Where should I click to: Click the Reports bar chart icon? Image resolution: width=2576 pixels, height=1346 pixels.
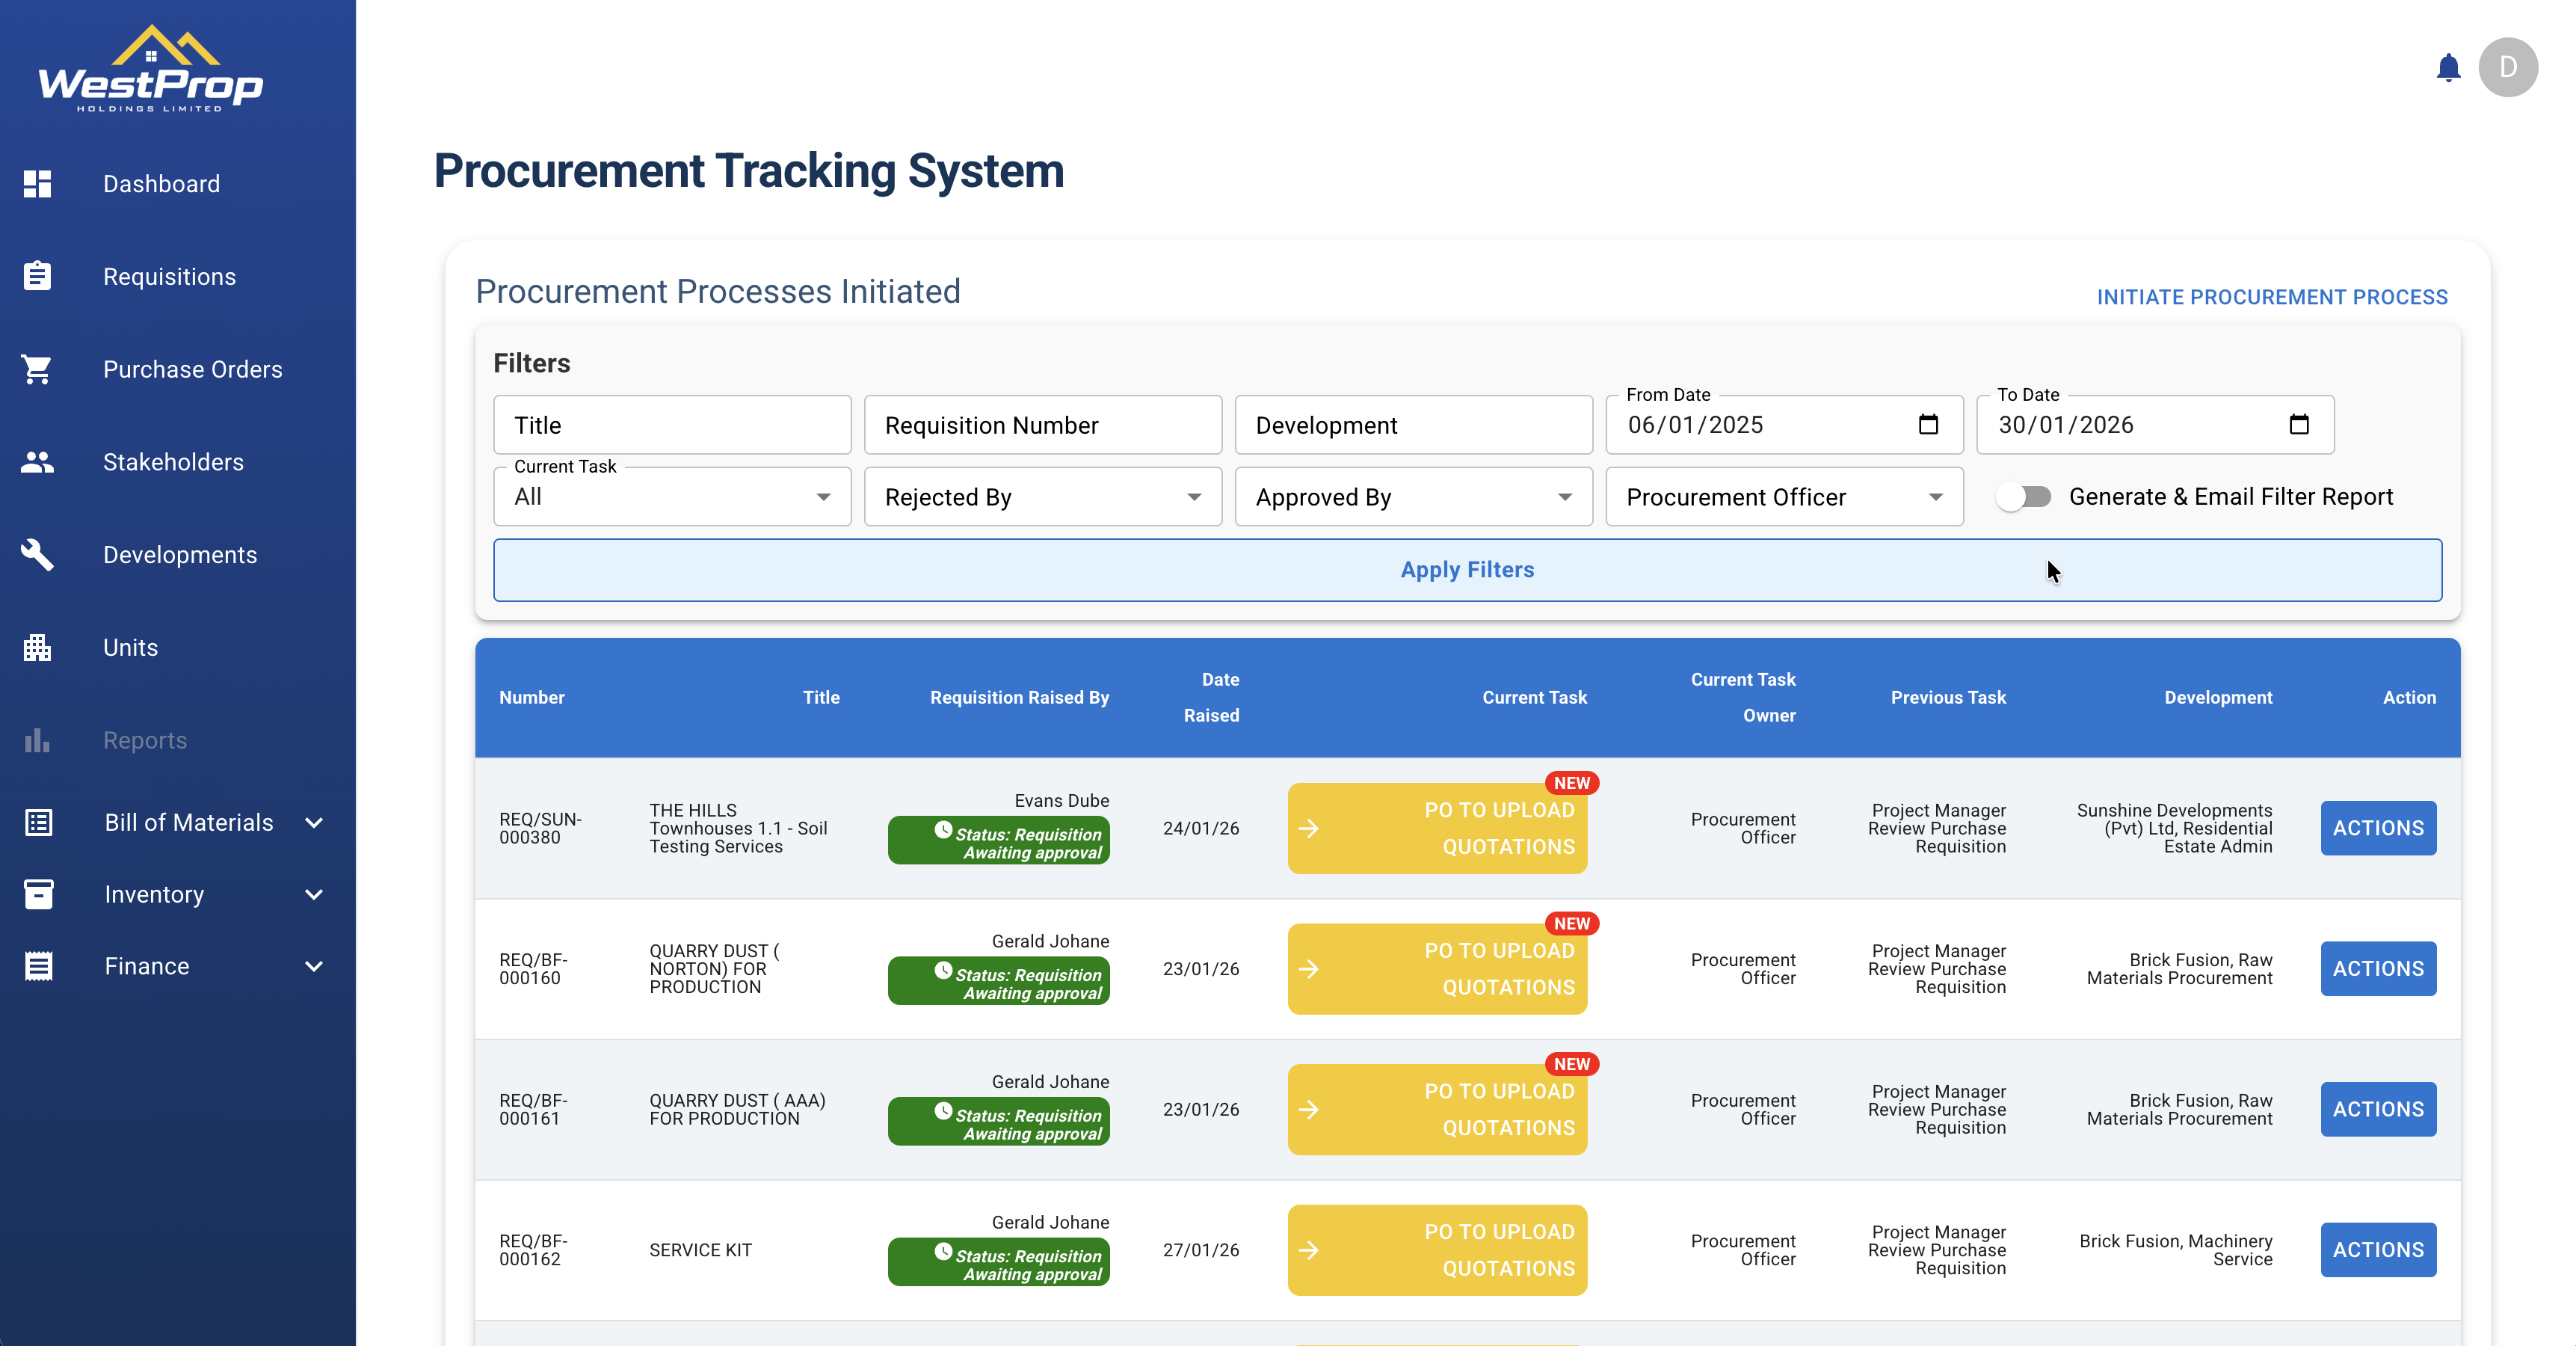click(37, 741)
